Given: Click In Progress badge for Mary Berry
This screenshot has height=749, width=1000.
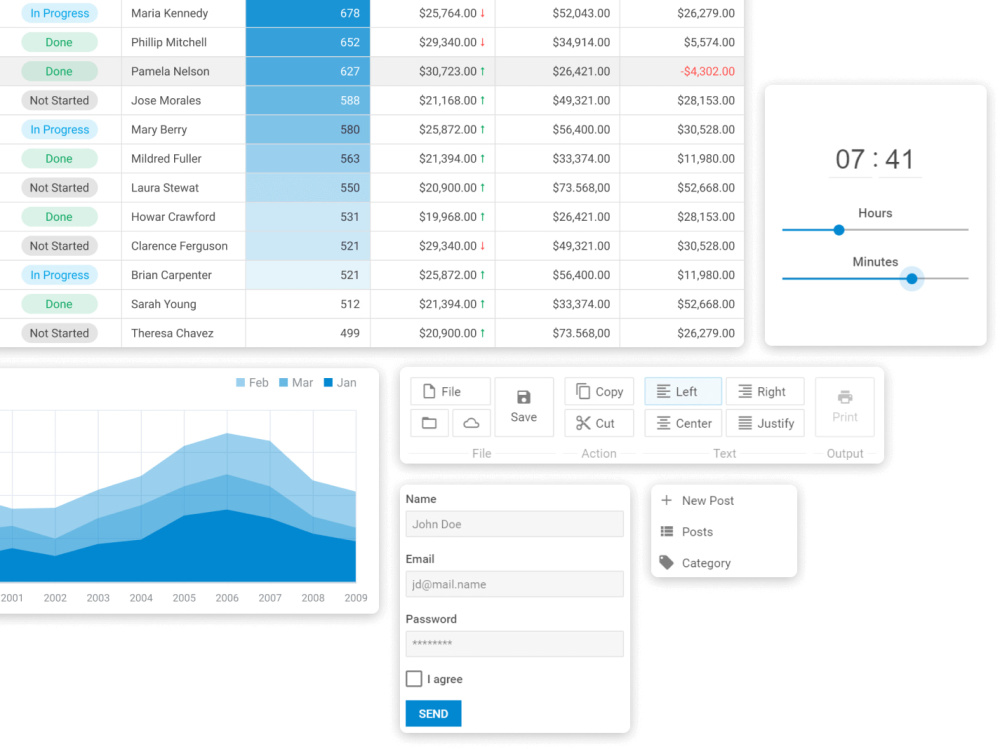Looking at the screenshot, I should click(59, 130).
